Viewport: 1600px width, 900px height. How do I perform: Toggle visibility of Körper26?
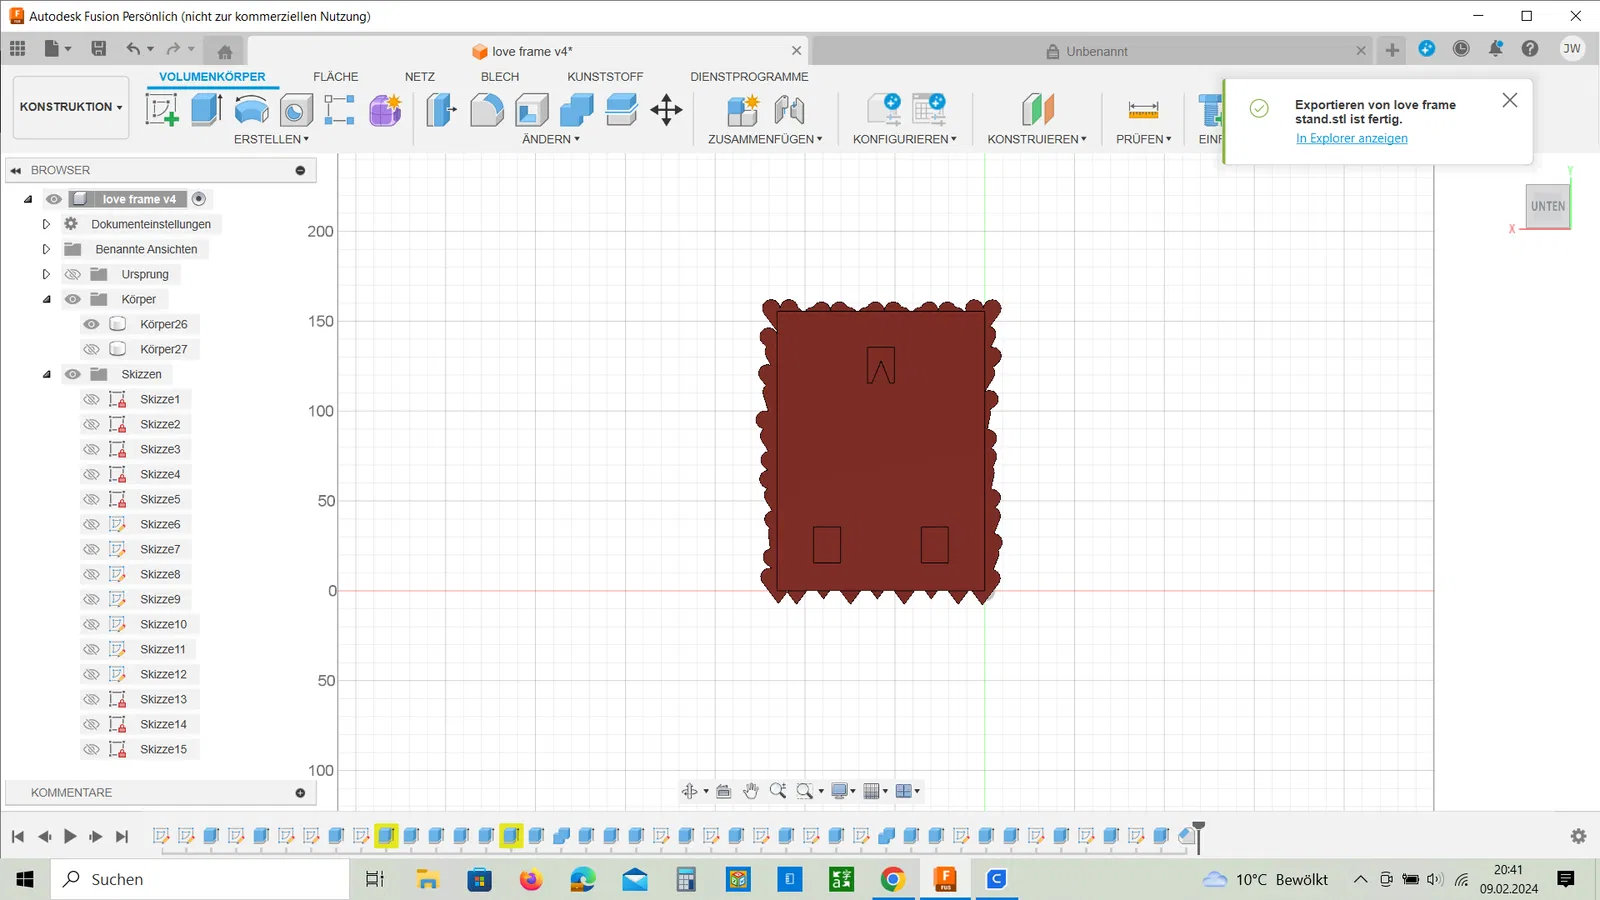[x=91, y=324]
